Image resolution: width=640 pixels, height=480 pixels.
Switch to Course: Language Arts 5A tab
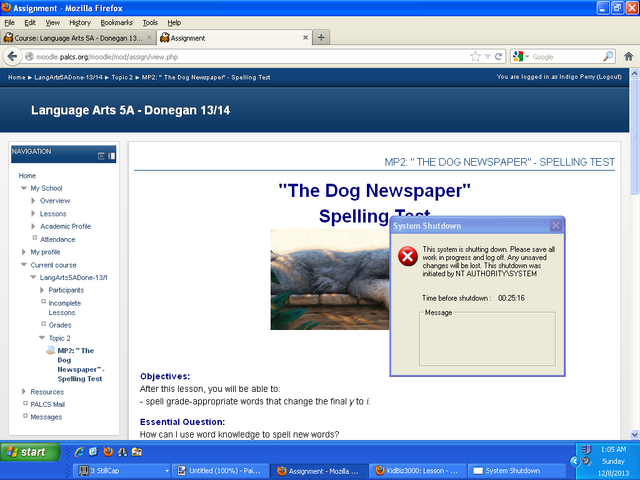pyautogui.click(x=78, y=38)
